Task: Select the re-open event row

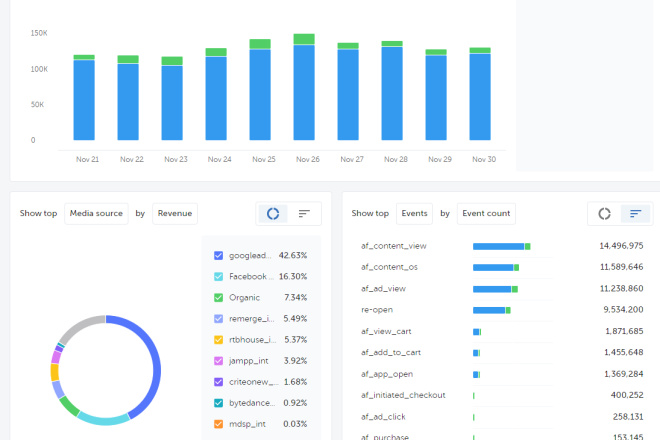Action: 502,310
